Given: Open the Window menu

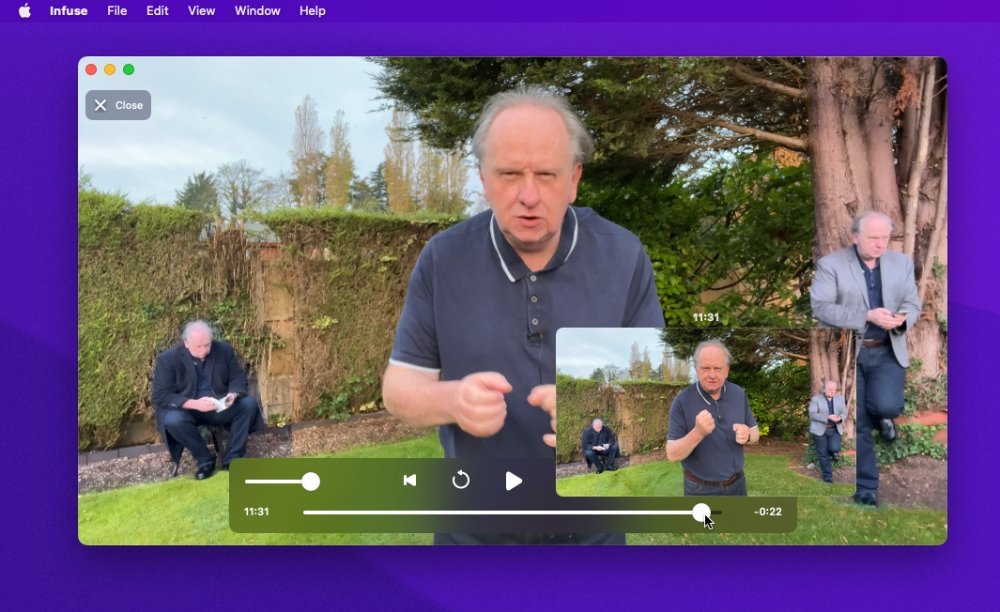Looking at the screenshot, I should click(257, 11).
